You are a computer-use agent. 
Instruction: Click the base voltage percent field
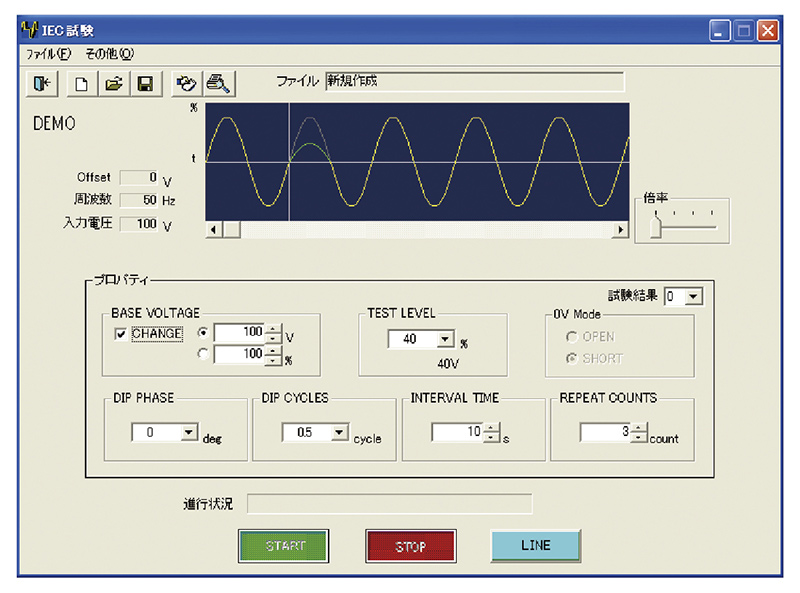pos(240,355)
